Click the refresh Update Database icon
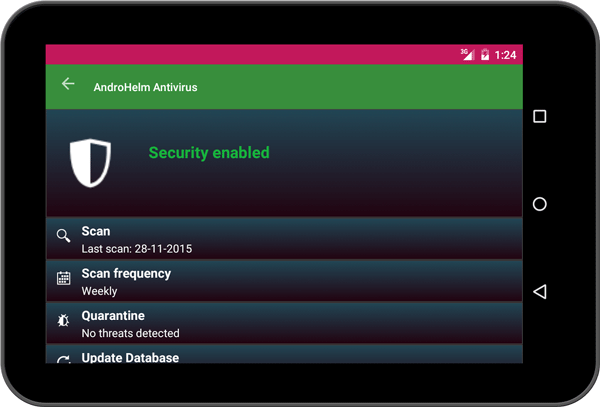This screenshot has width=600, height=407. pyautogui.click(x=63, y=358)
